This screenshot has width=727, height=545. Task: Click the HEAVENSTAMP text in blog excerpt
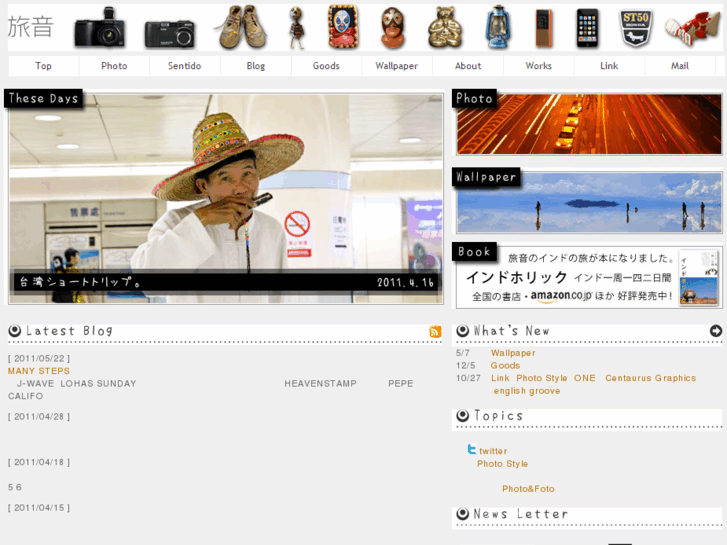point(320,384)
